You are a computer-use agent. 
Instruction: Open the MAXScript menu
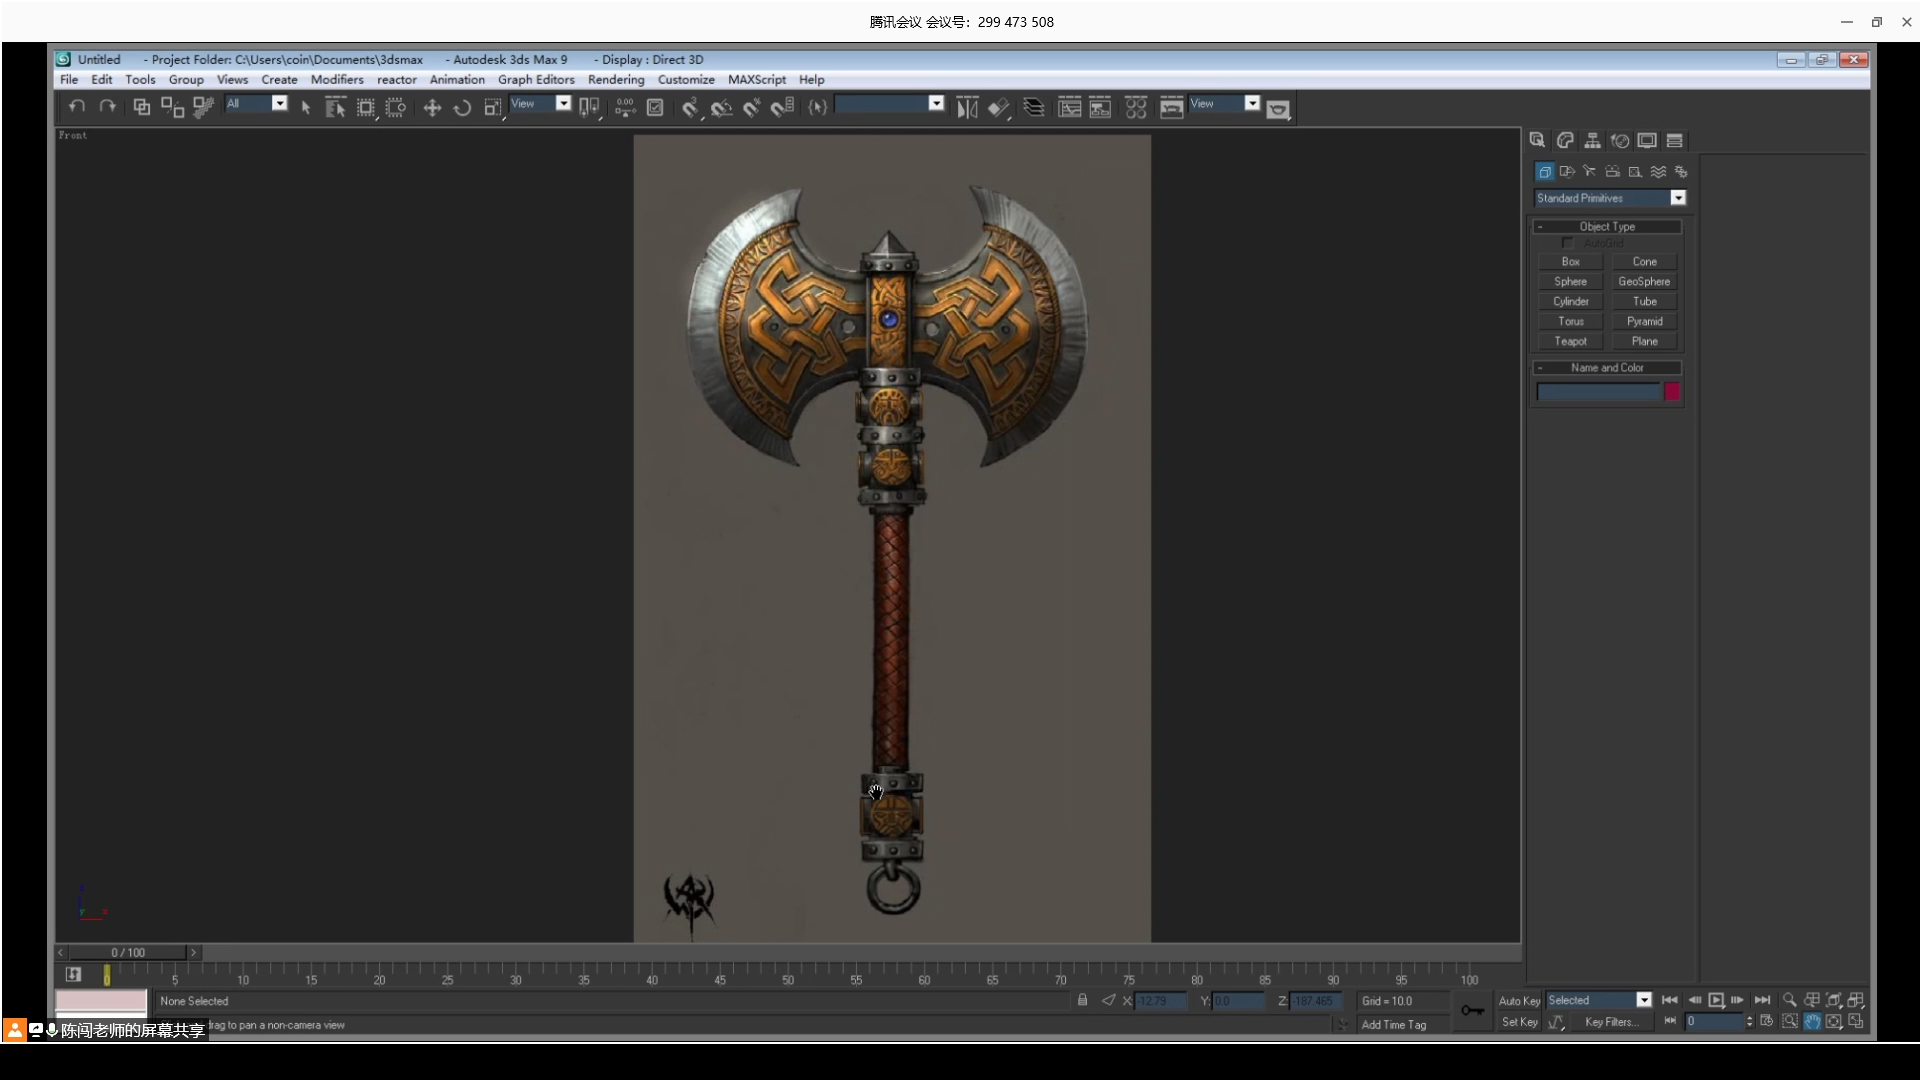(x=757, y=80)
